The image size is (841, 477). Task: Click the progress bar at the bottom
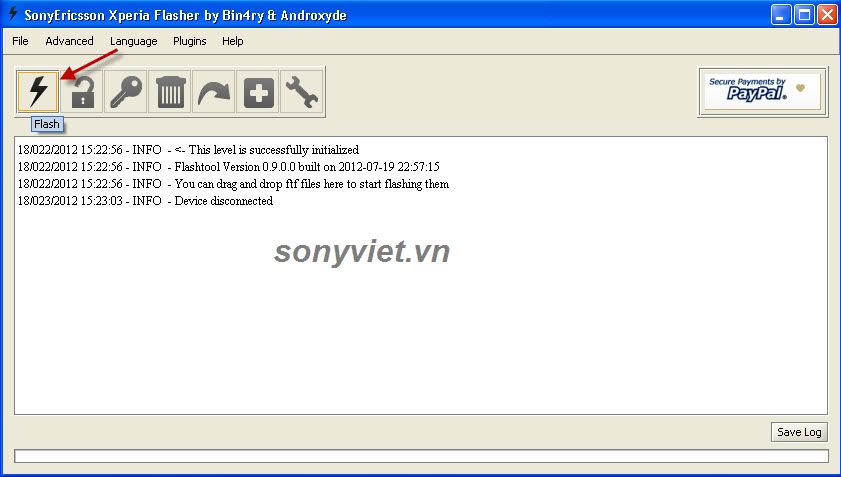tap(421, 456)
